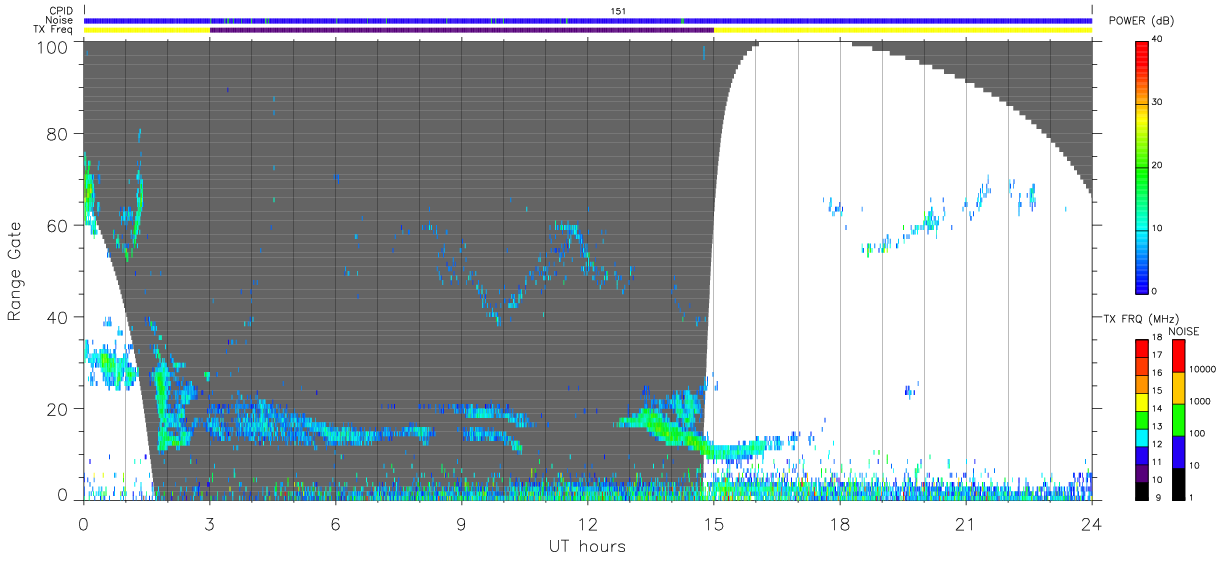Screen dimensions: 1228x567
Task: Click the 3 tick on UT hours axis
Action: [210, 523]
